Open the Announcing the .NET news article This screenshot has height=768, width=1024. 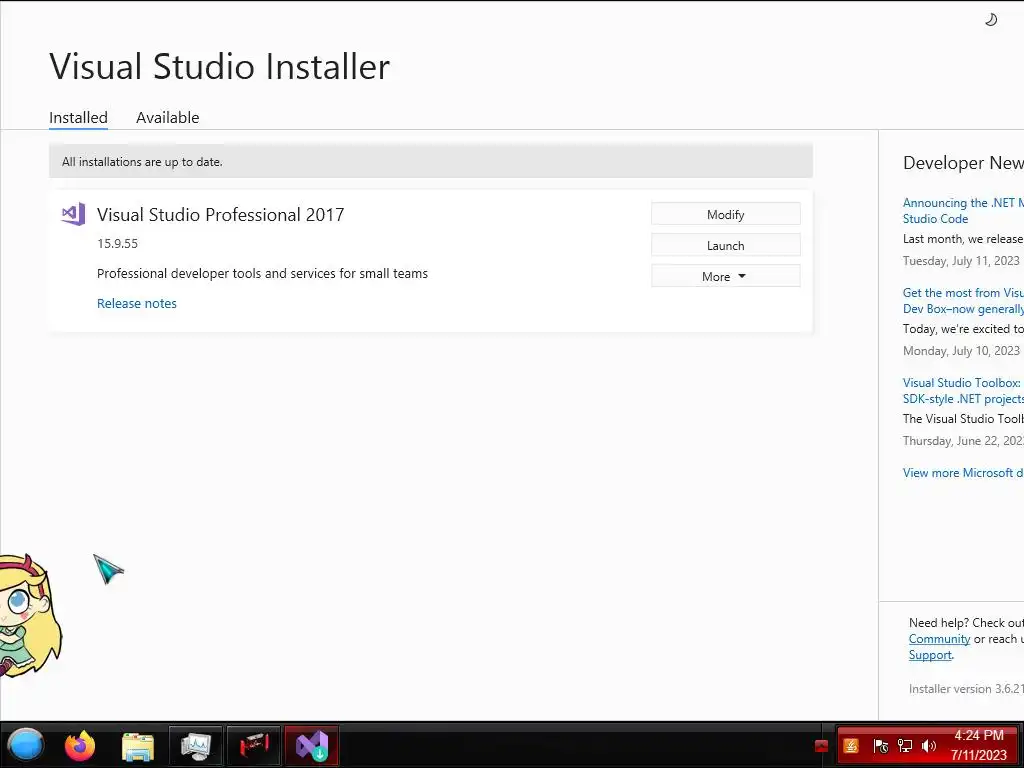click(x=963, y=210)
